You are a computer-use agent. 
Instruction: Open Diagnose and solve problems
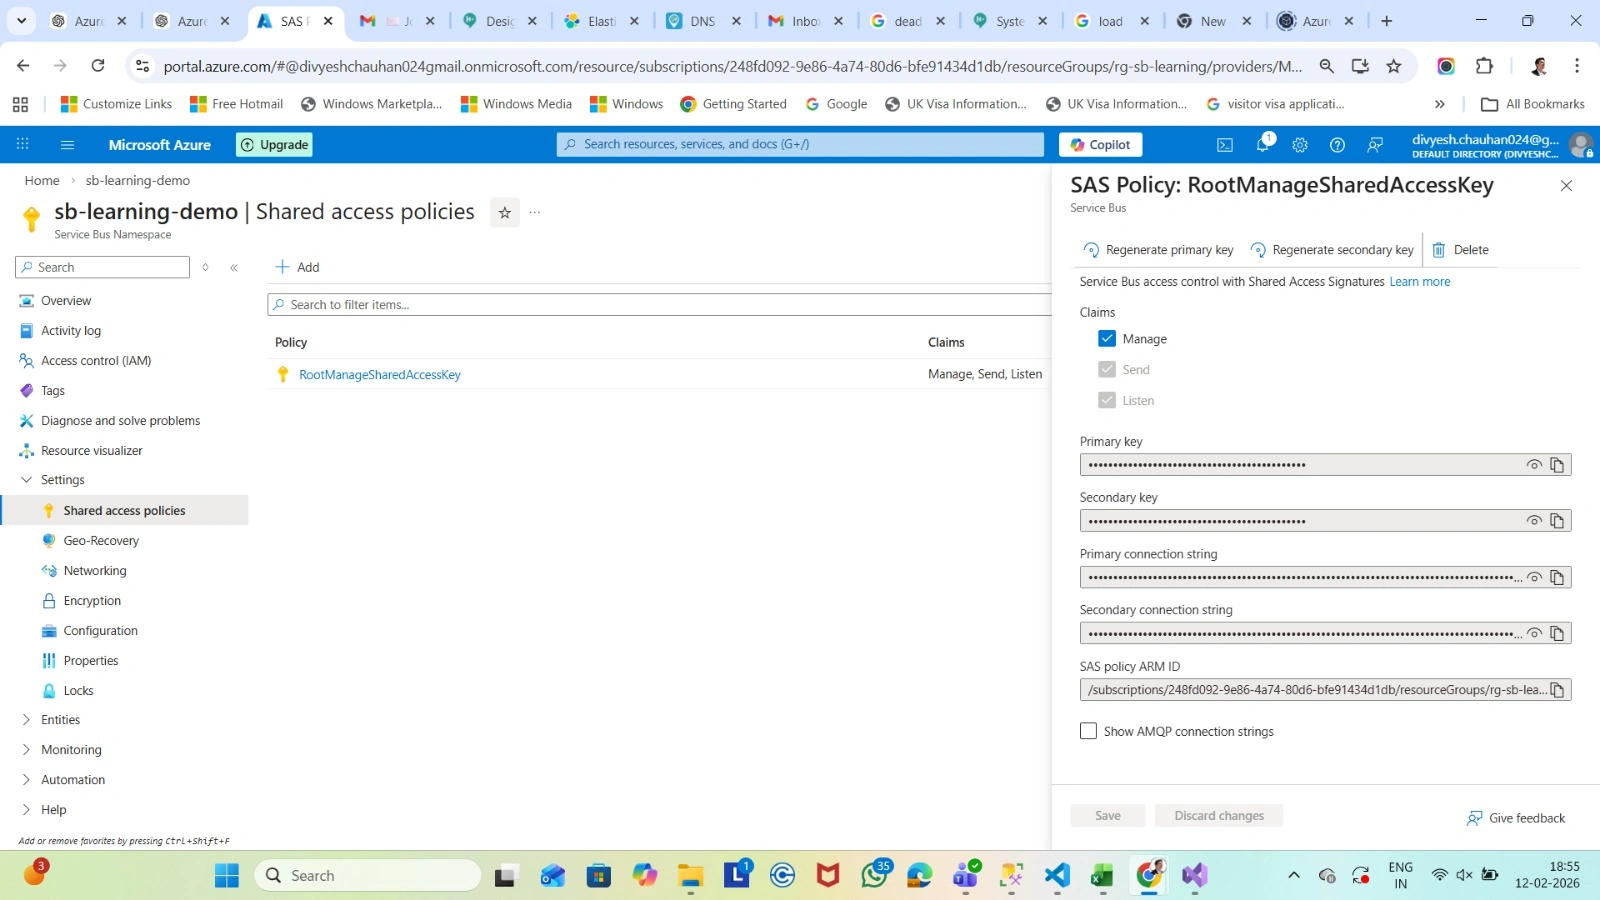click(120, 421)
